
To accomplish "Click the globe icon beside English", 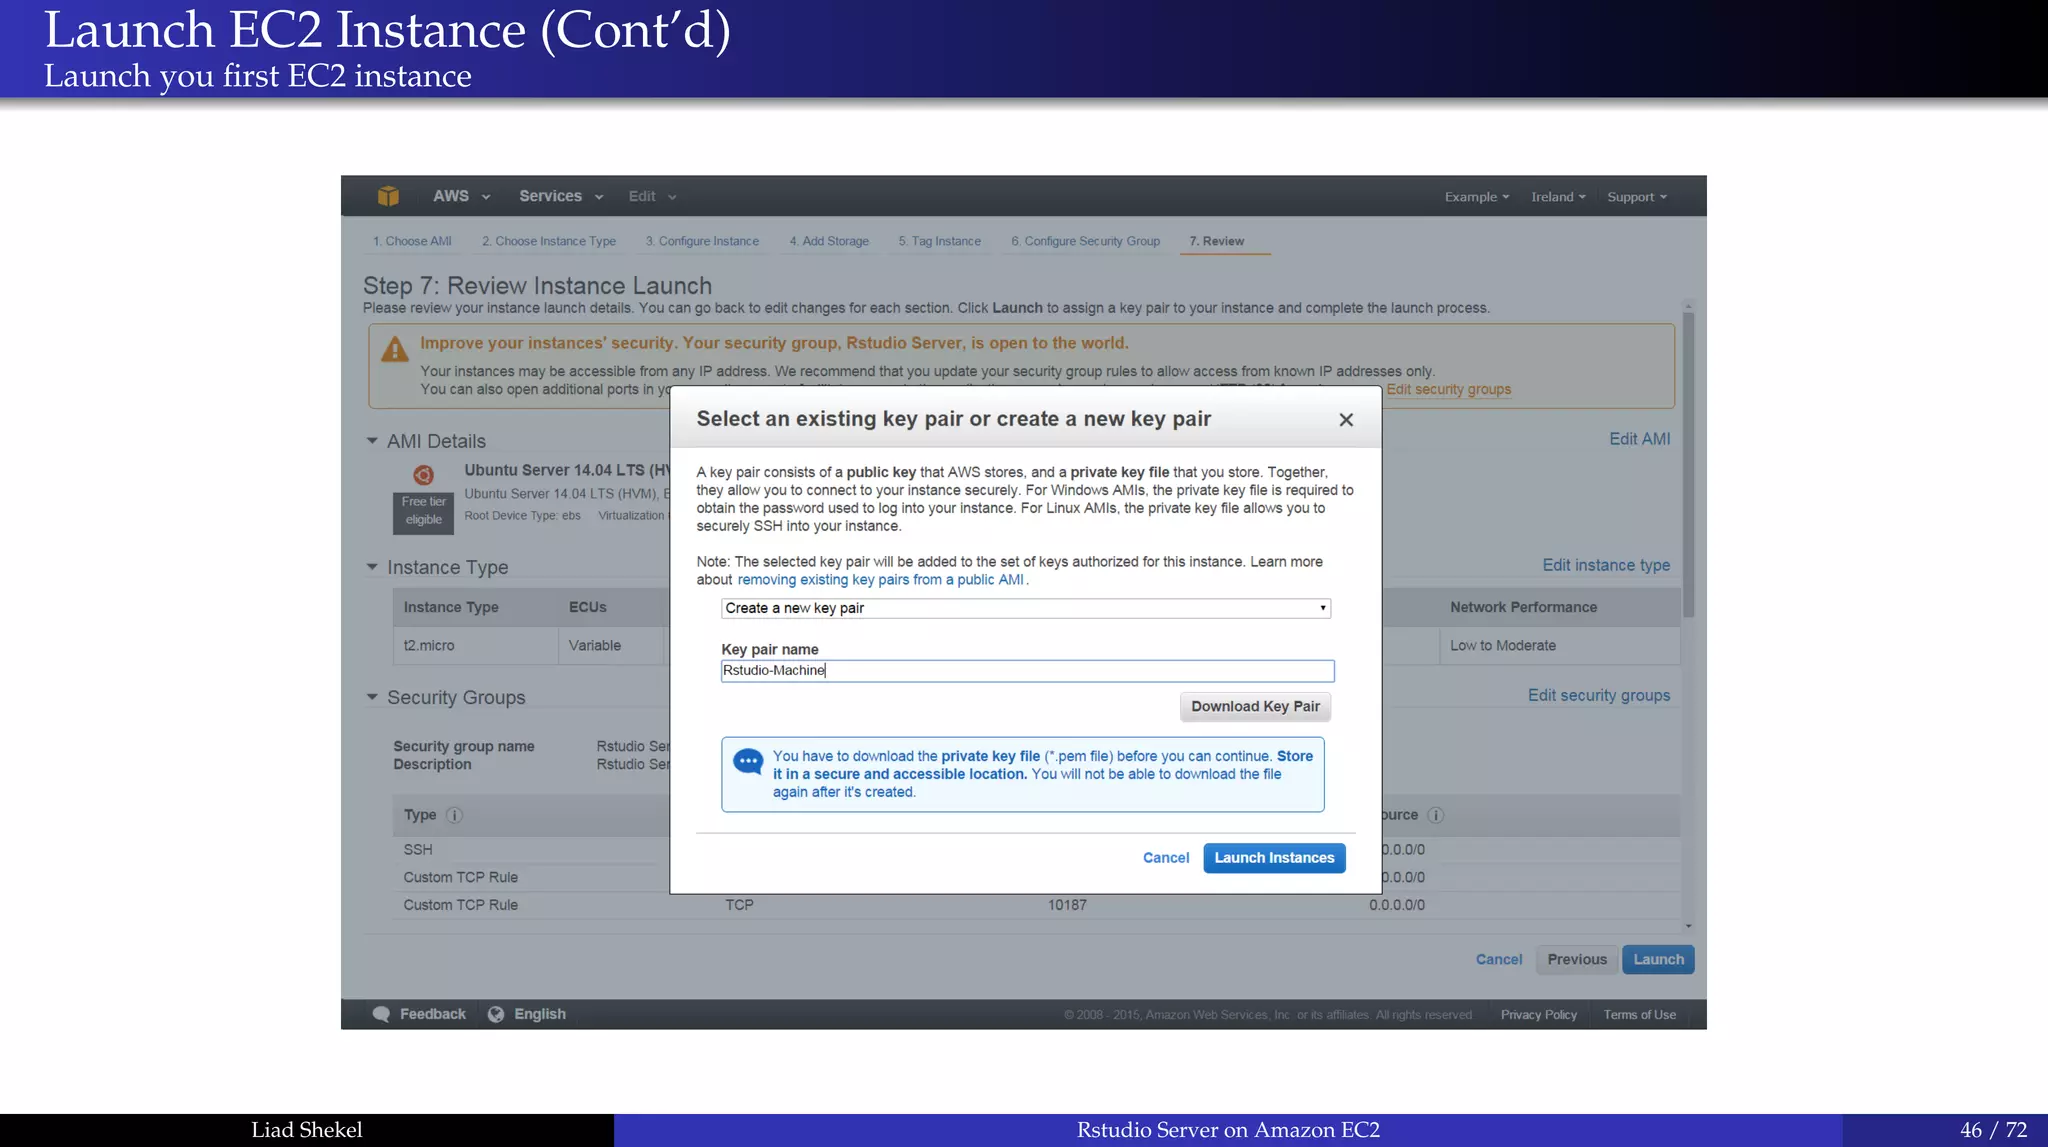I will coord(496,1014).
